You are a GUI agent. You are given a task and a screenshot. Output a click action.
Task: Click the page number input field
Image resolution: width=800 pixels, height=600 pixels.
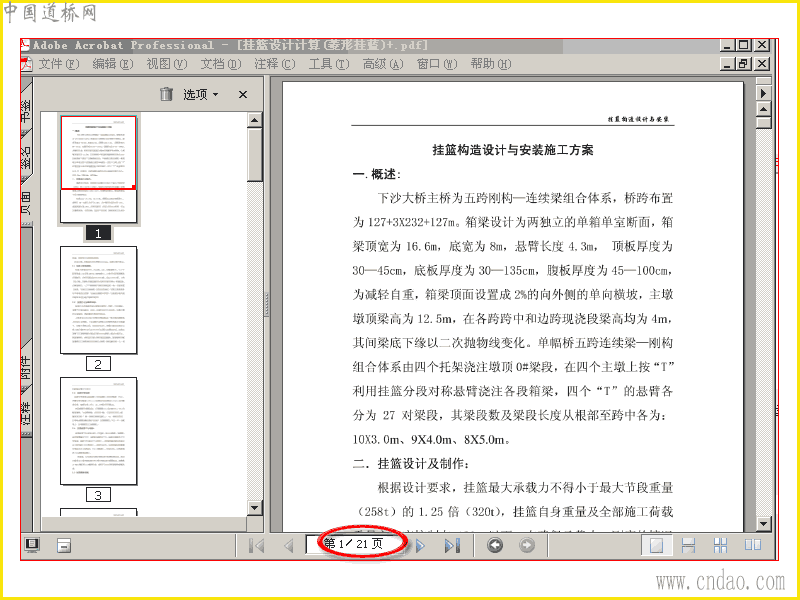pyautogui.click(x=357, y=544)
